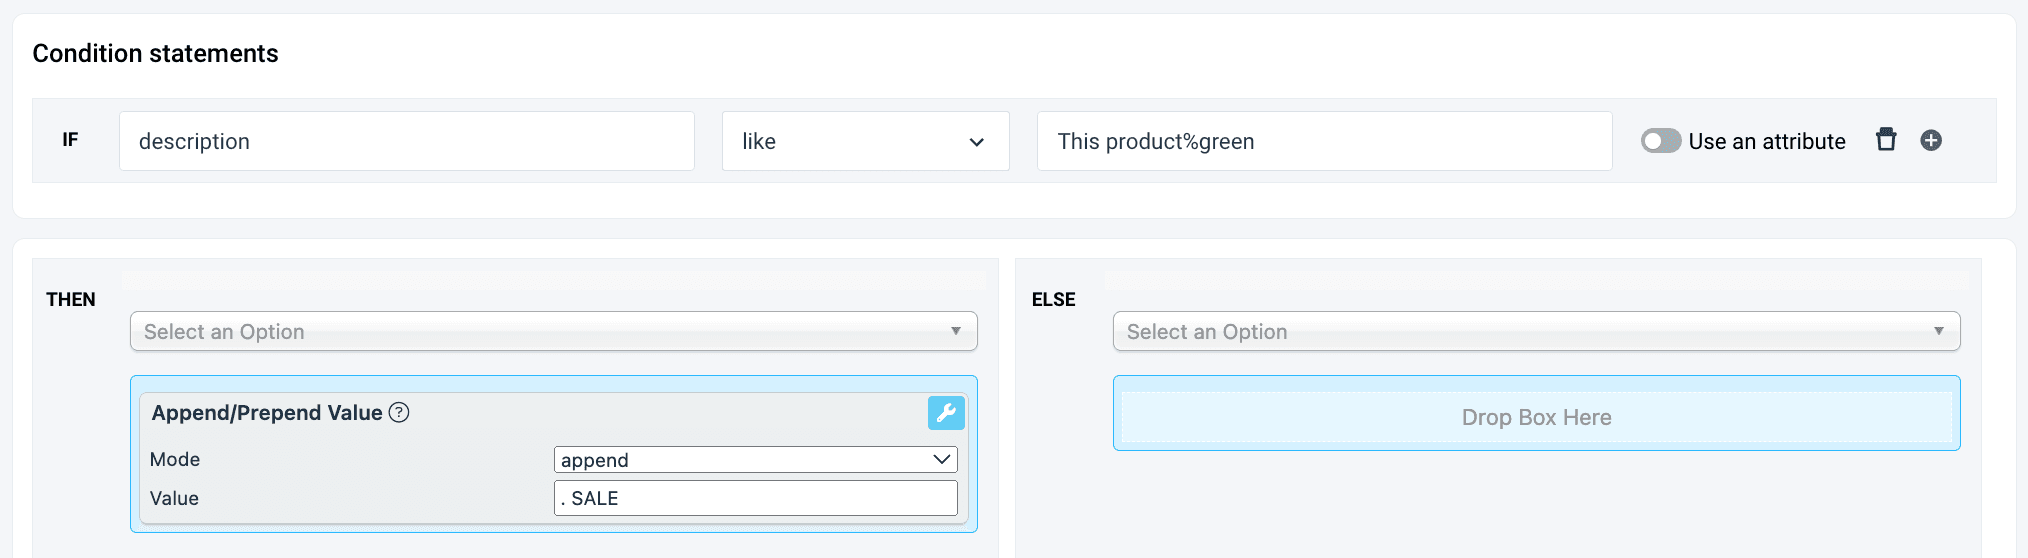Click the Mode label in action box
Viewport: 2028px width, 558px height.
tap(175, 459)
